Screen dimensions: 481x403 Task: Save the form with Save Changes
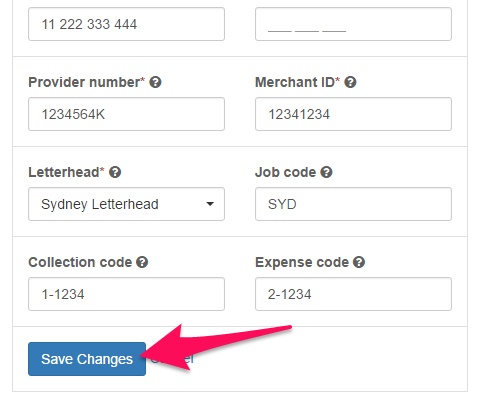(87, 359)
